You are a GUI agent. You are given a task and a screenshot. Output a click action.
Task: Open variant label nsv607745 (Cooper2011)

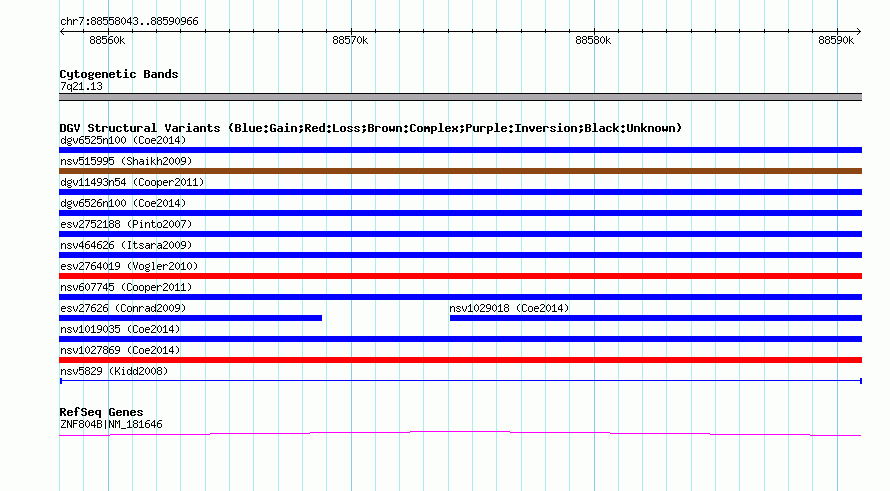pos(126,287)
